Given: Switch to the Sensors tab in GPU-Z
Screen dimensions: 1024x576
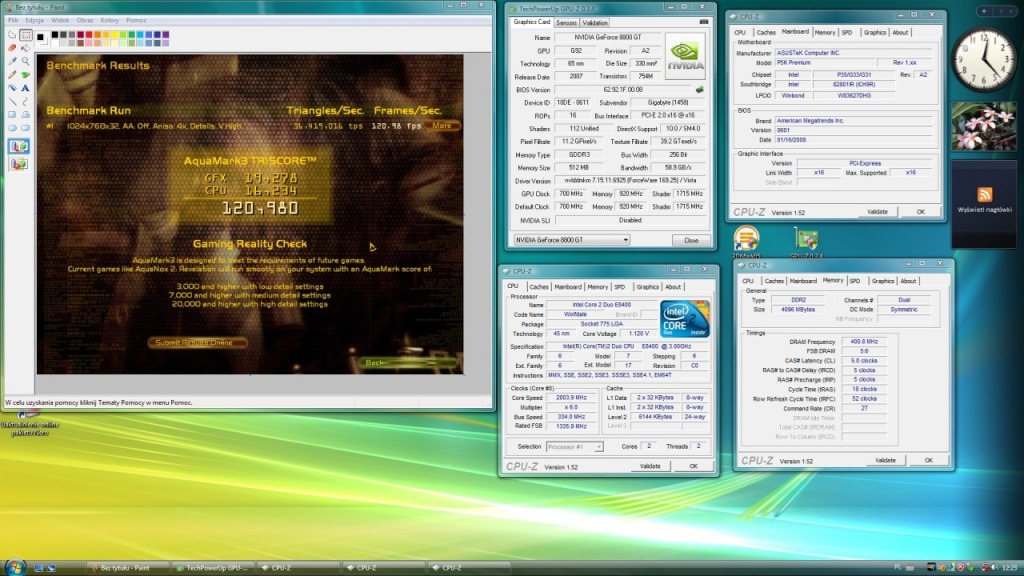Looking at the screenshot, I should click(x=566, y=22).
